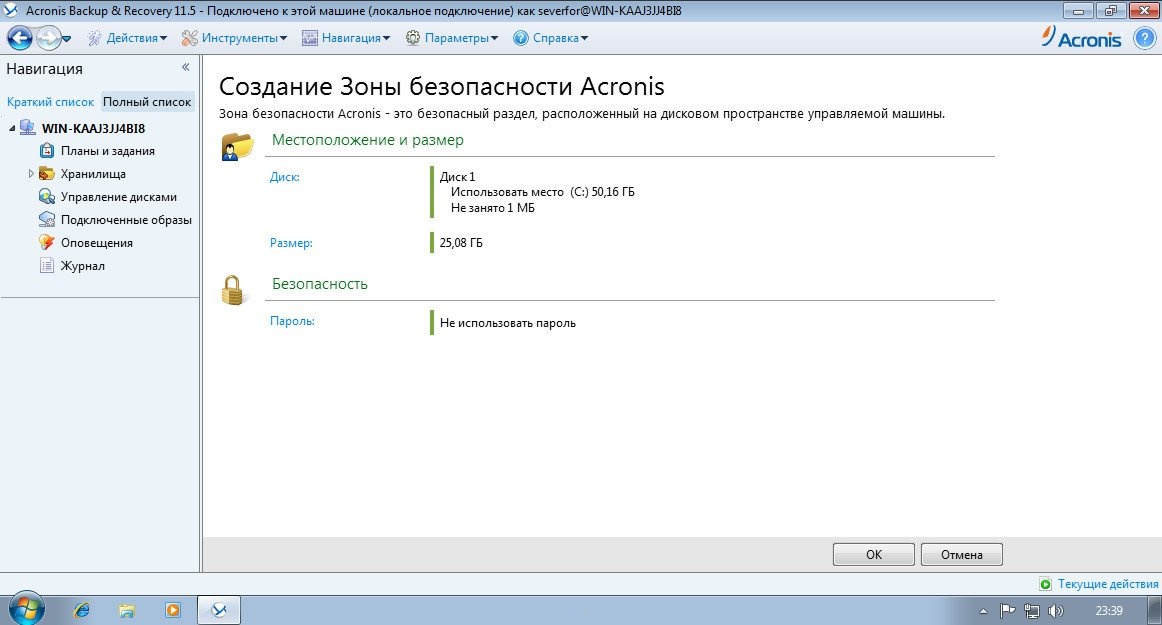
Task: Open Windows Explorer from taskbar
Action: [x=127, y=610]
